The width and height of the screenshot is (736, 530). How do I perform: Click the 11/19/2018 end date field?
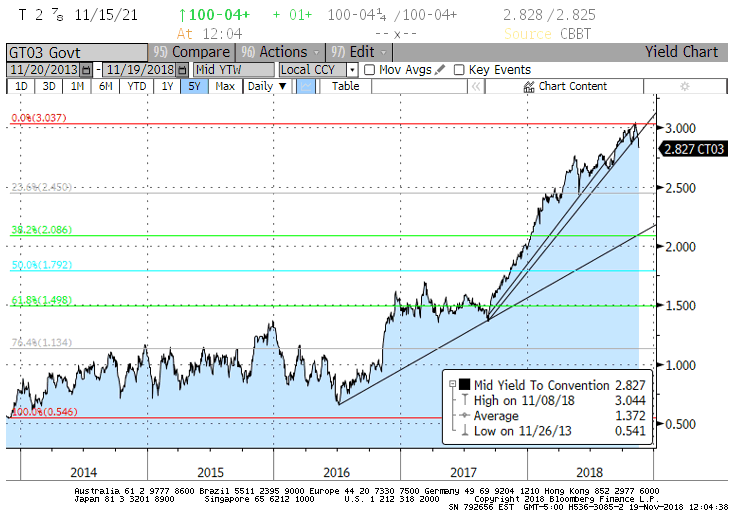point(140,70)
